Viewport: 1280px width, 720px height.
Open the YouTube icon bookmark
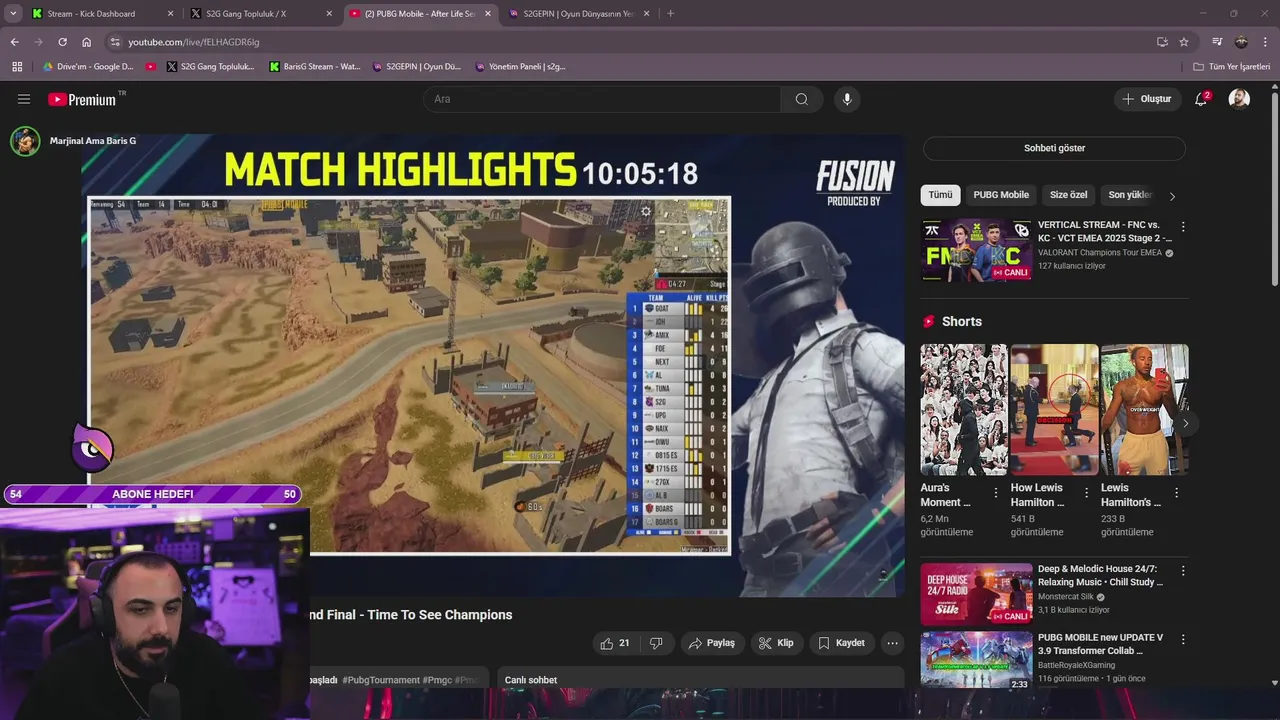pos(151,67)
